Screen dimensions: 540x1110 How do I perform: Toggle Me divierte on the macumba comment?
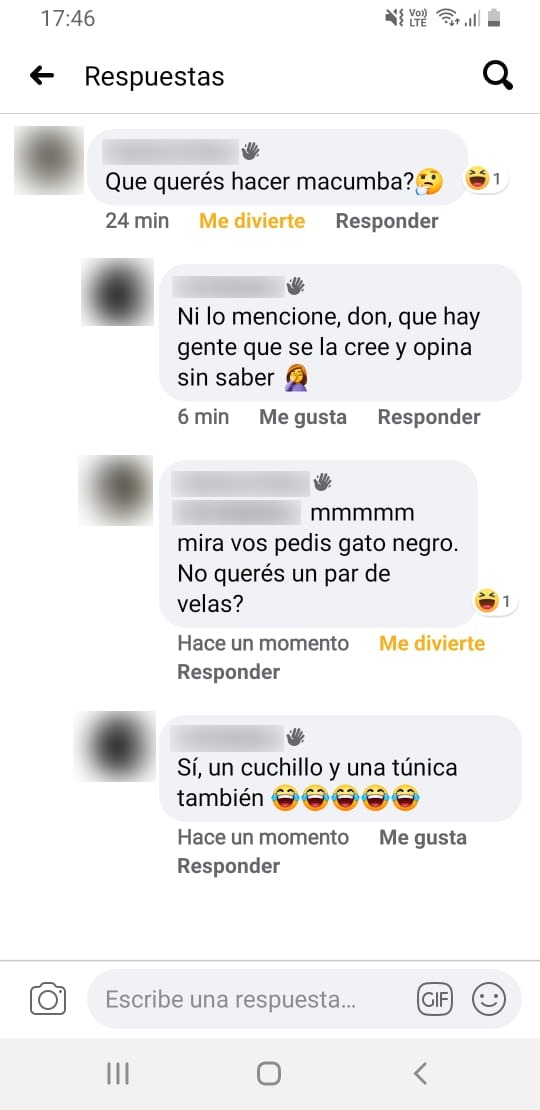252,221
